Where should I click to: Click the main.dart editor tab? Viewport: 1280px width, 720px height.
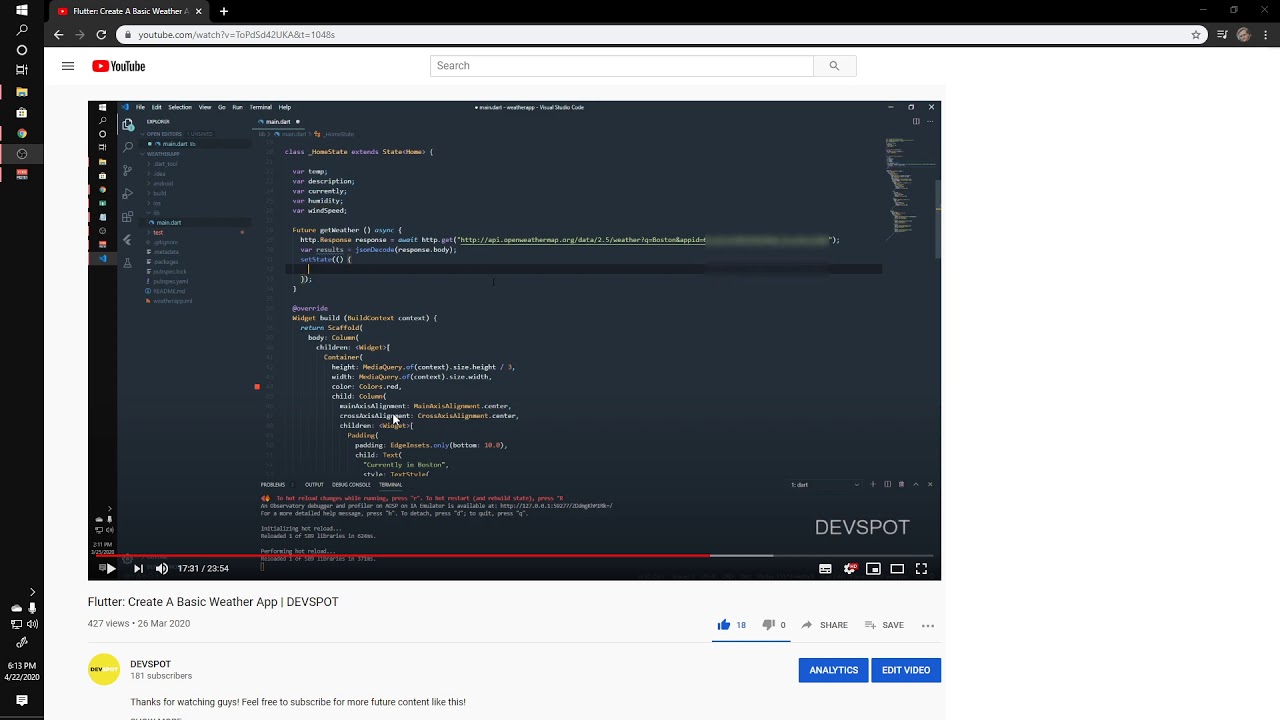point(279,122)
